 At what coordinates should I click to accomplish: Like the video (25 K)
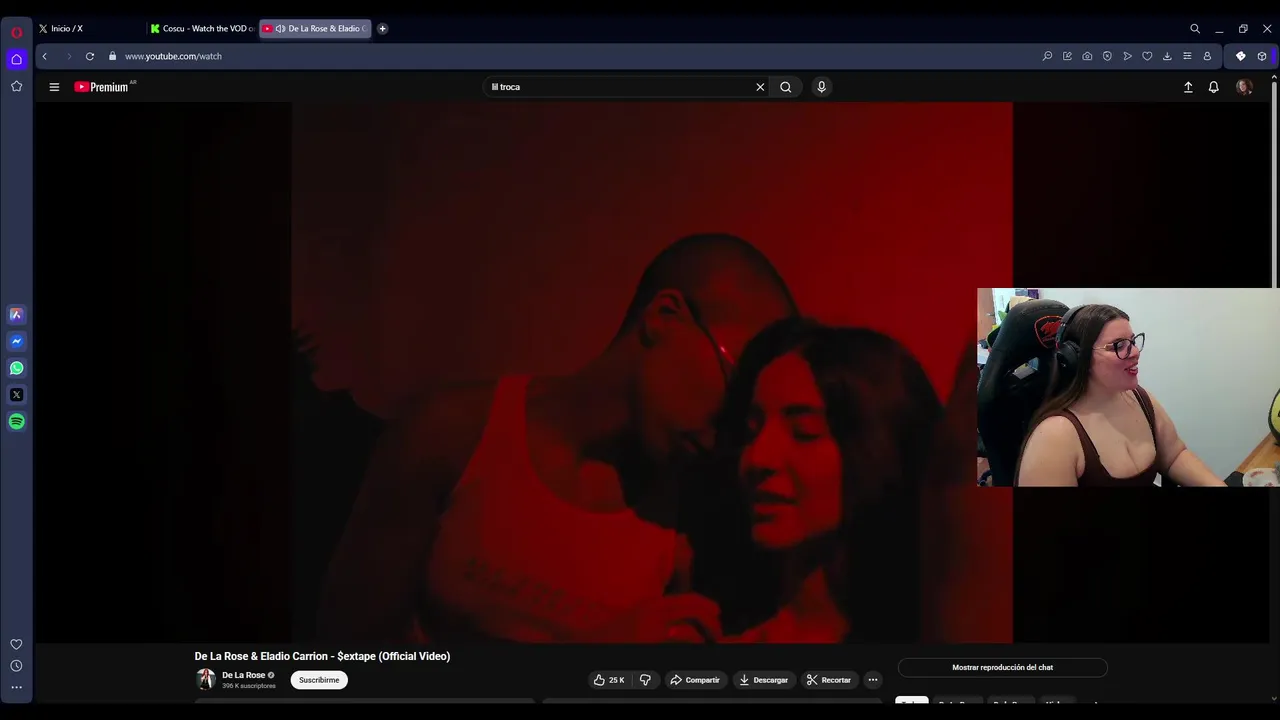[x=609, y=680]
